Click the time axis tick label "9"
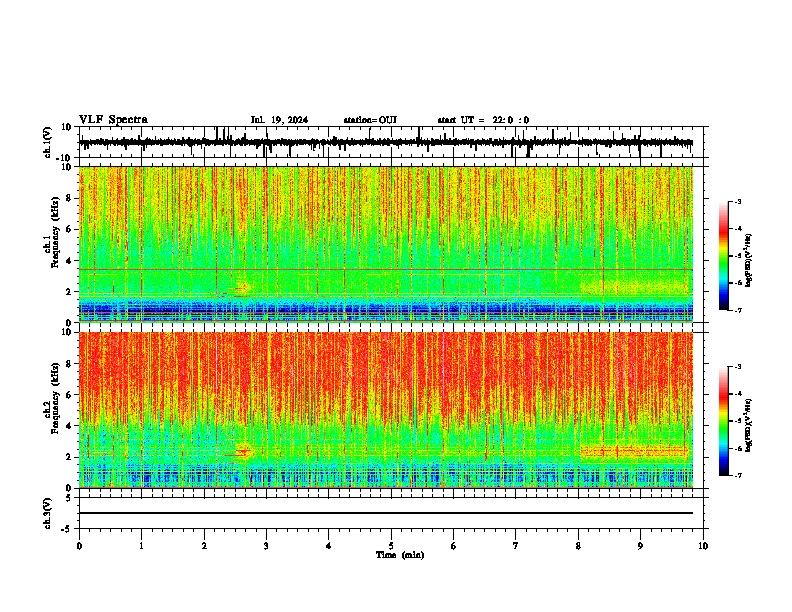Screen dimensions: 792x612 point(640,546)
